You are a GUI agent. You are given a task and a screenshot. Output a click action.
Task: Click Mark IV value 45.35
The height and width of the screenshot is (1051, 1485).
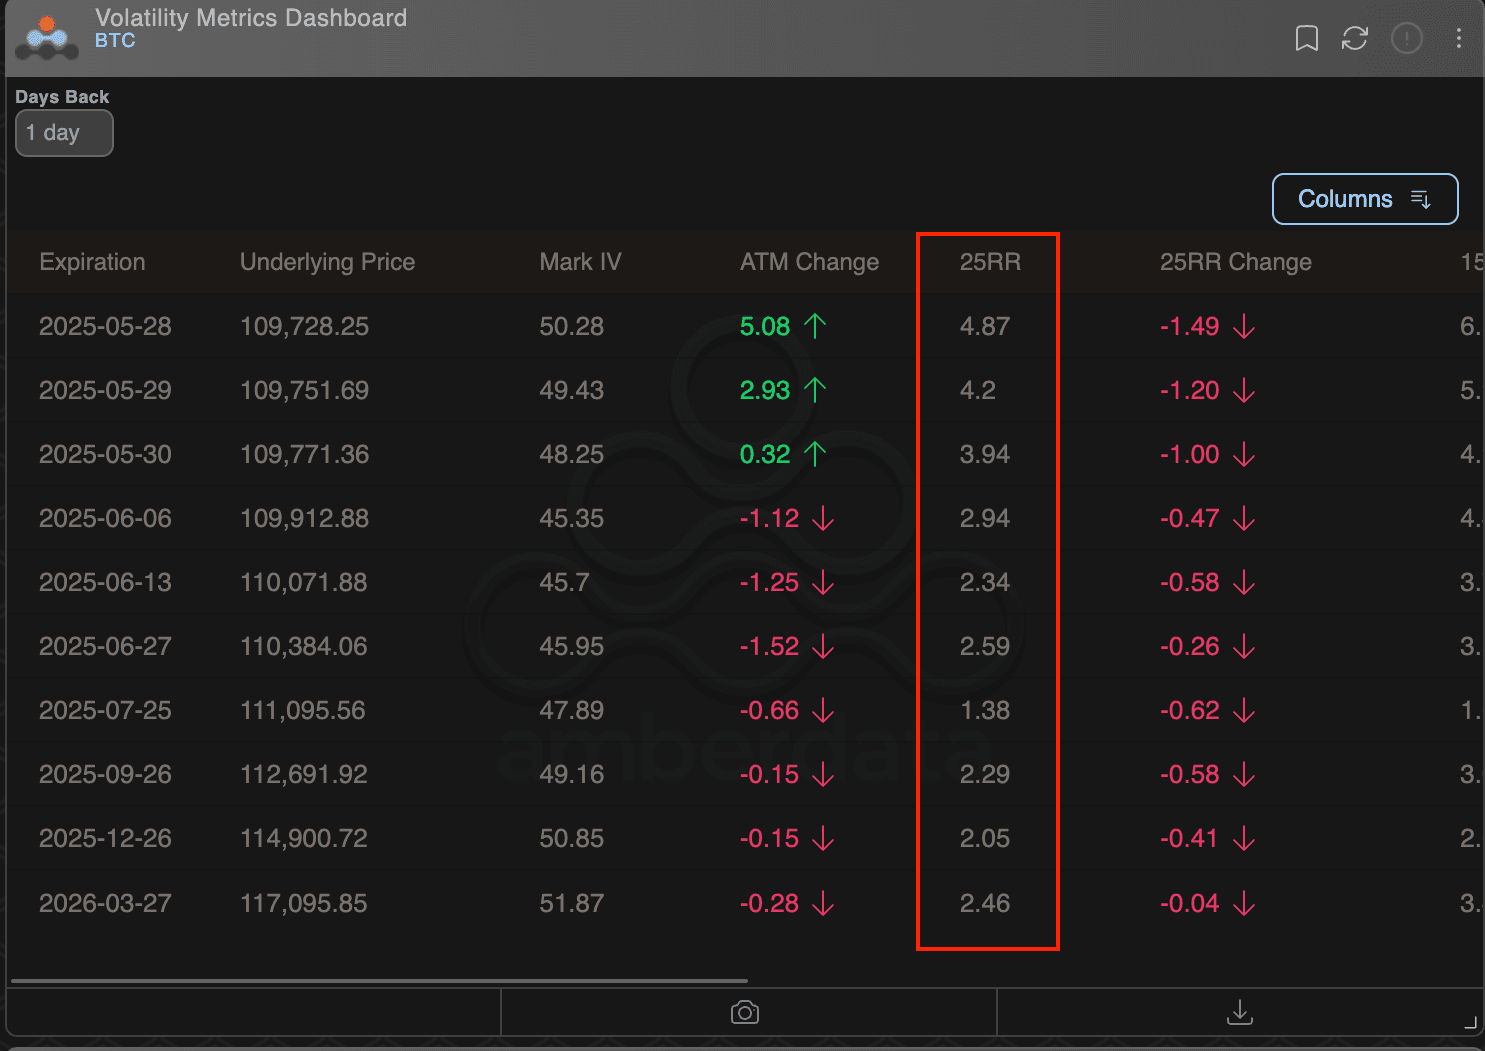coord(571,518)
